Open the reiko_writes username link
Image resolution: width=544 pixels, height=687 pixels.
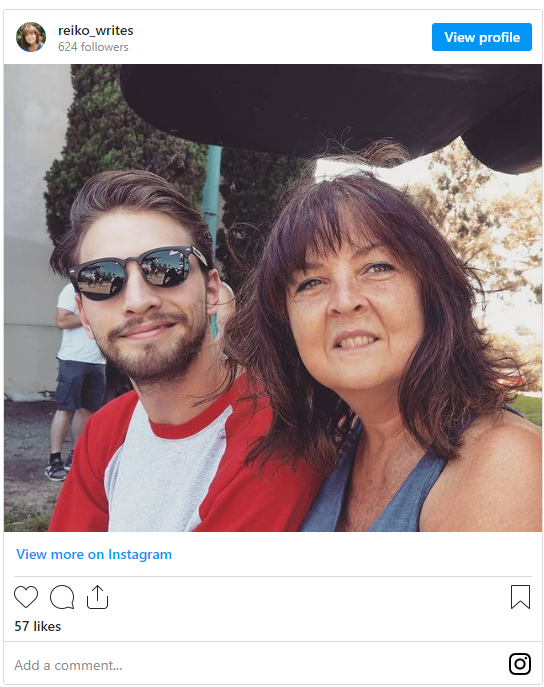(x=95, y=31)
